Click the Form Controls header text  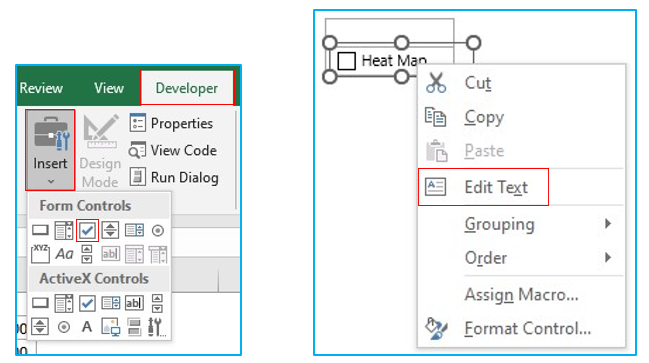click(x=85, y=206)
